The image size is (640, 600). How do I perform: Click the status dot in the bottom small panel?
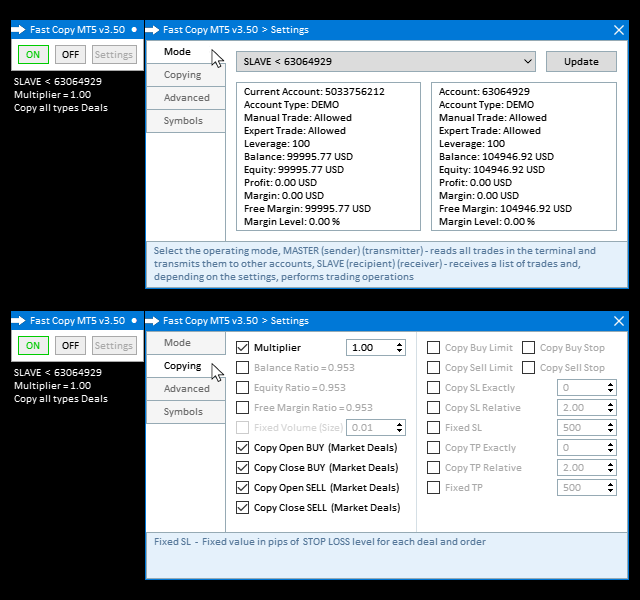coord(134,321)
